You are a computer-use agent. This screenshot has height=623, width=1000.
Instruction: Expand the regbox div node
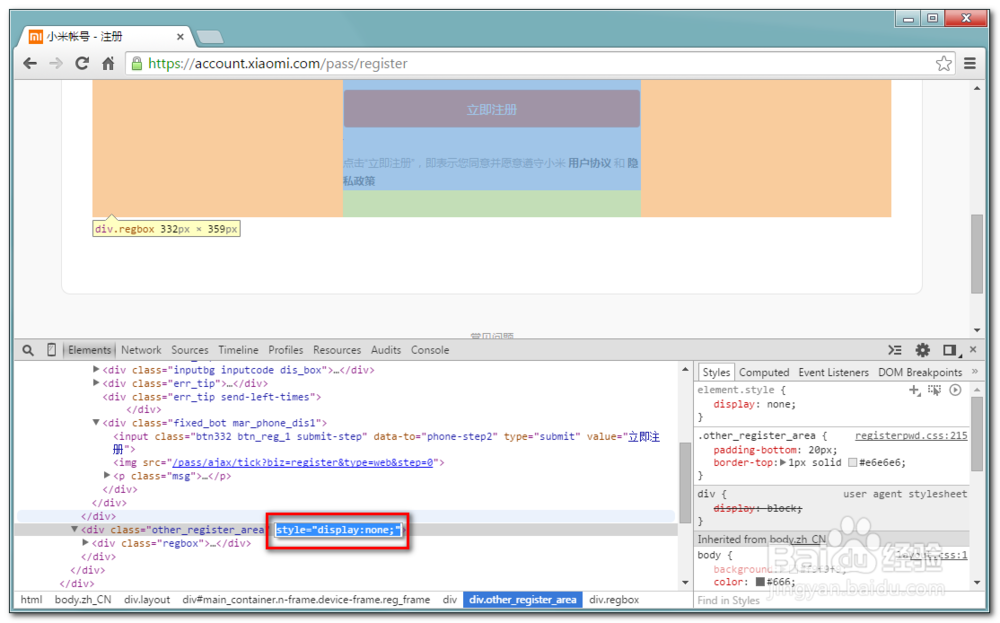[x=85, y=542]
